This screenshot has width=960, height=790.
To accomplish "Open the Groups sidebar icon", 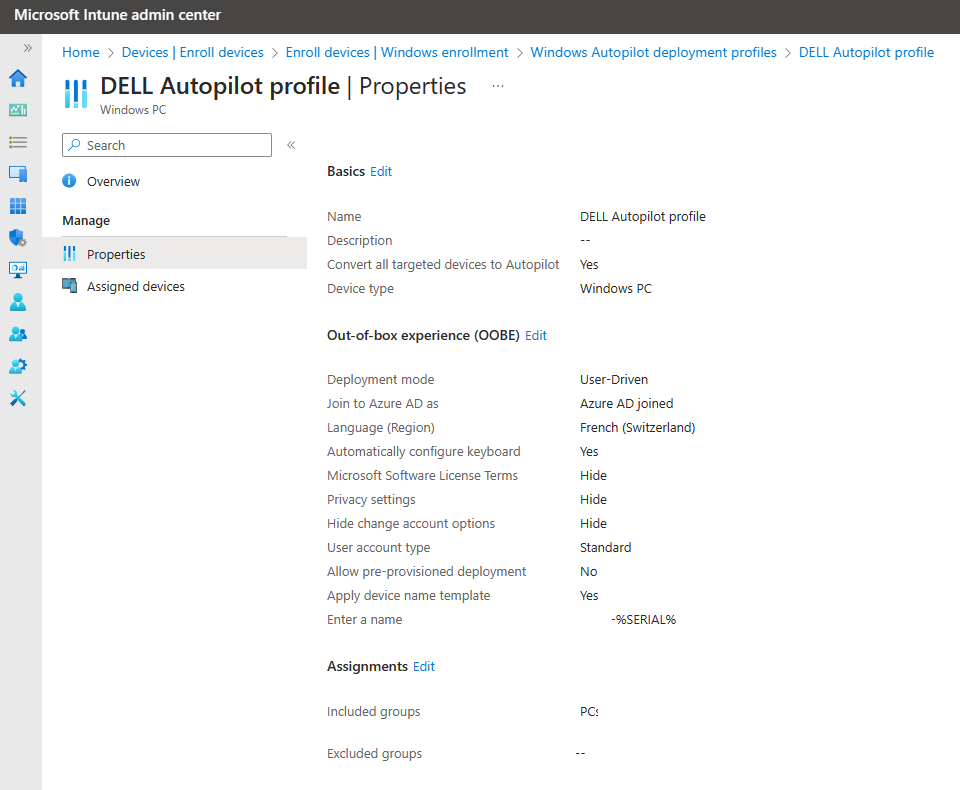I will pos(18,334).
